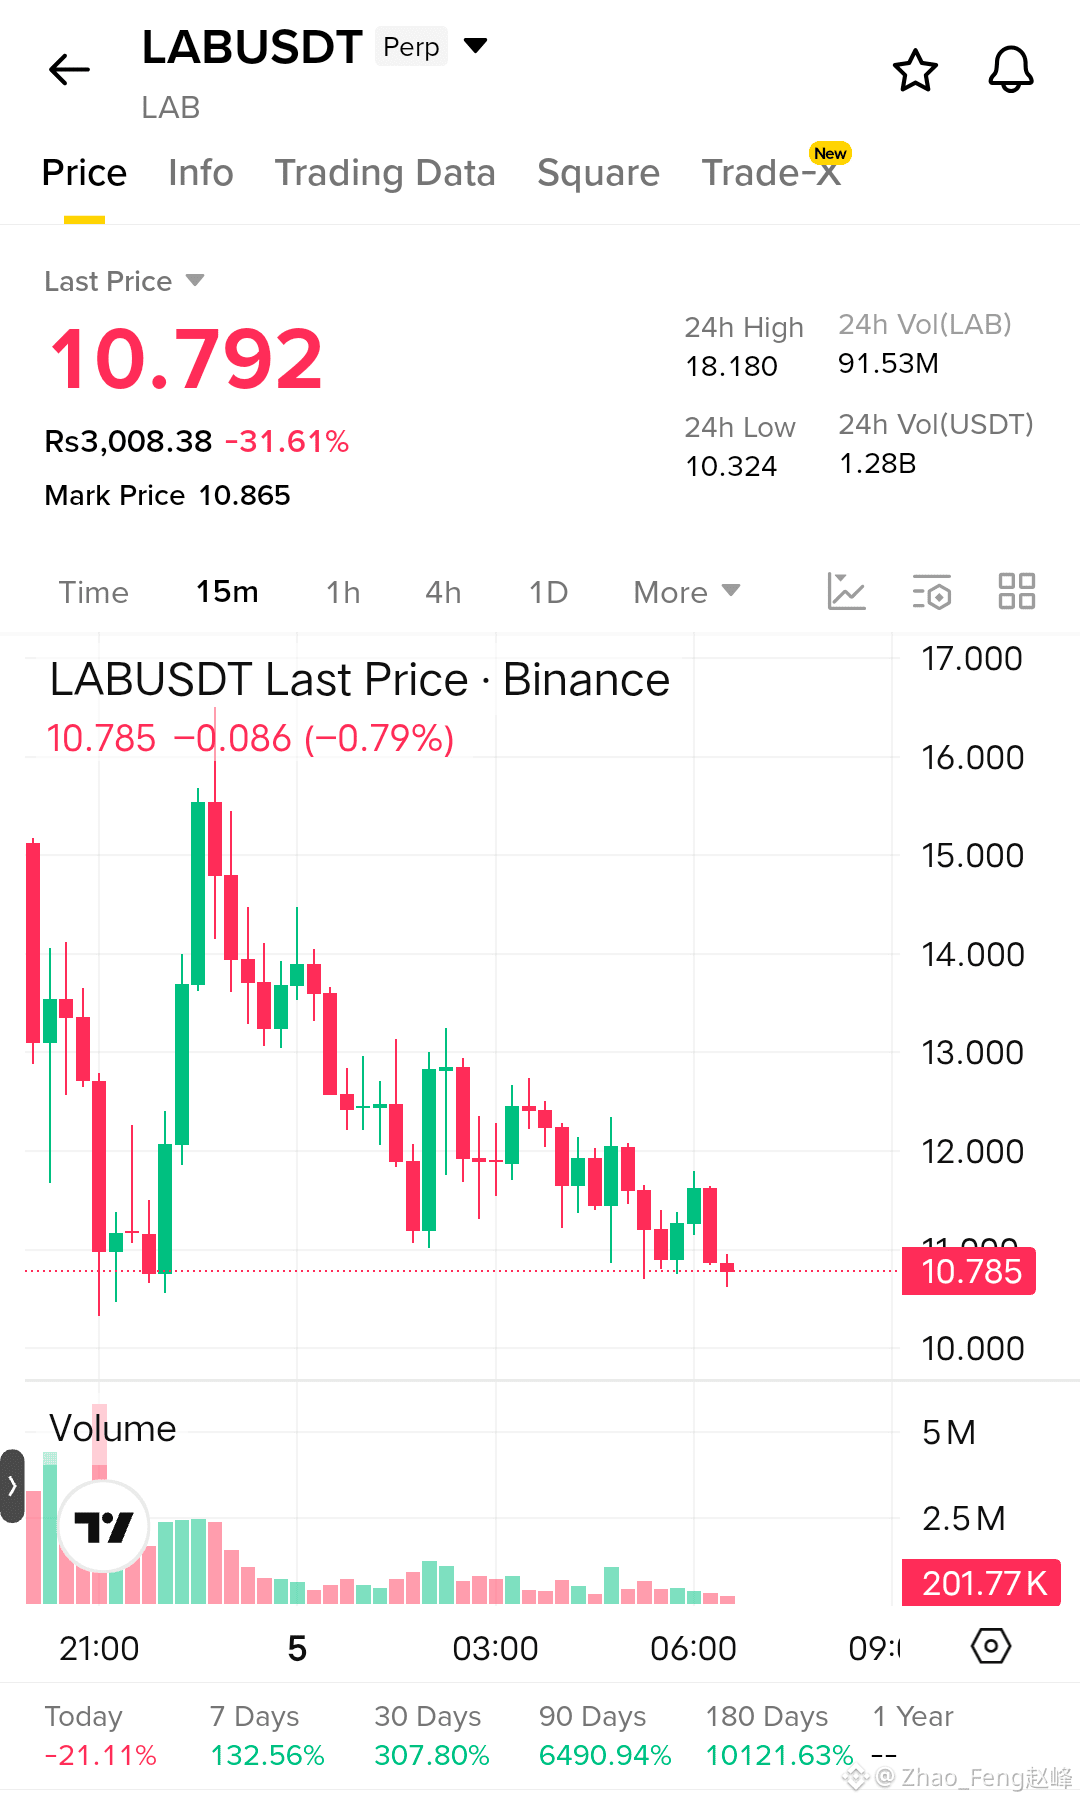
Task: Open the Trade-X tab
Action: [x=771, y=173]
